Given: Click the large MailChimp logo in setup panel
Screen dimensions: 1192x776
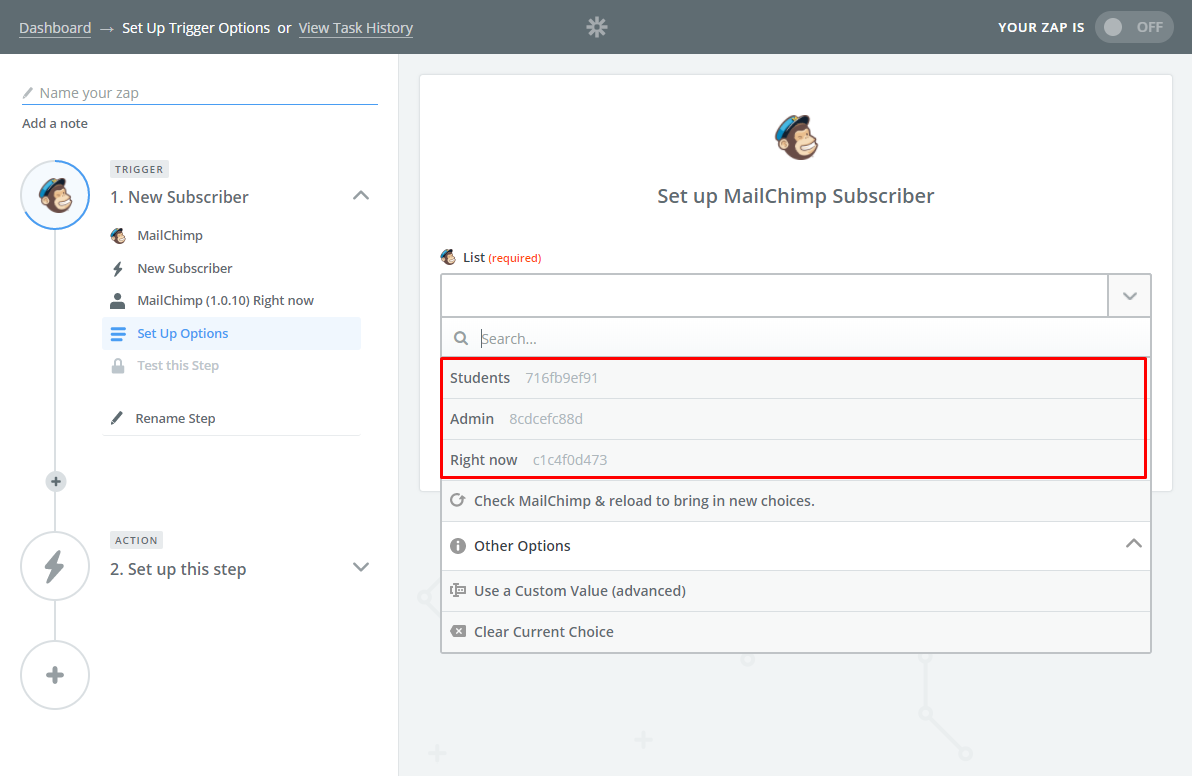Looking at the screenshot, I should click(796, 138).
